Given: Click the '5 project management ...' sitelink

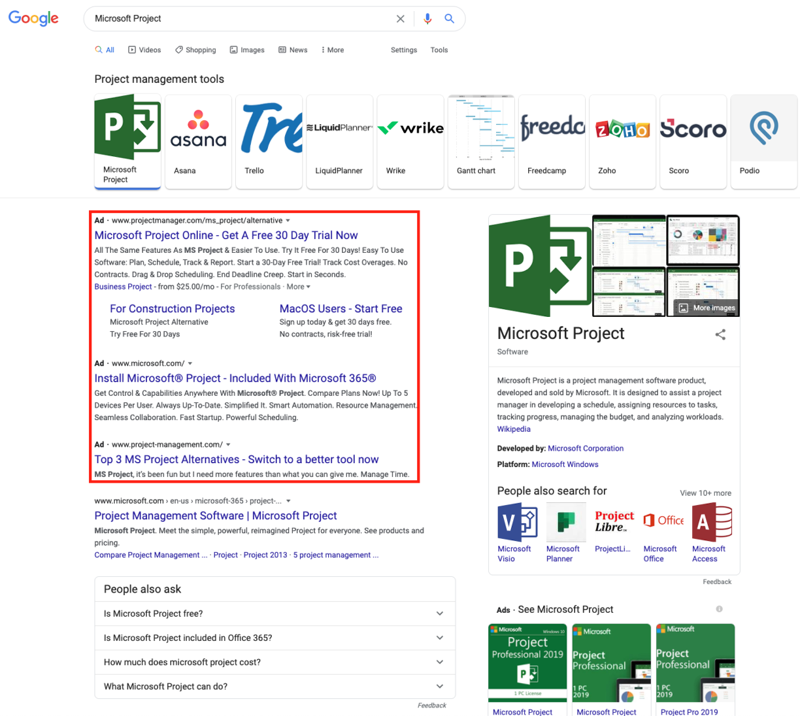Looking at the screenshot, I should pos(336,555).
